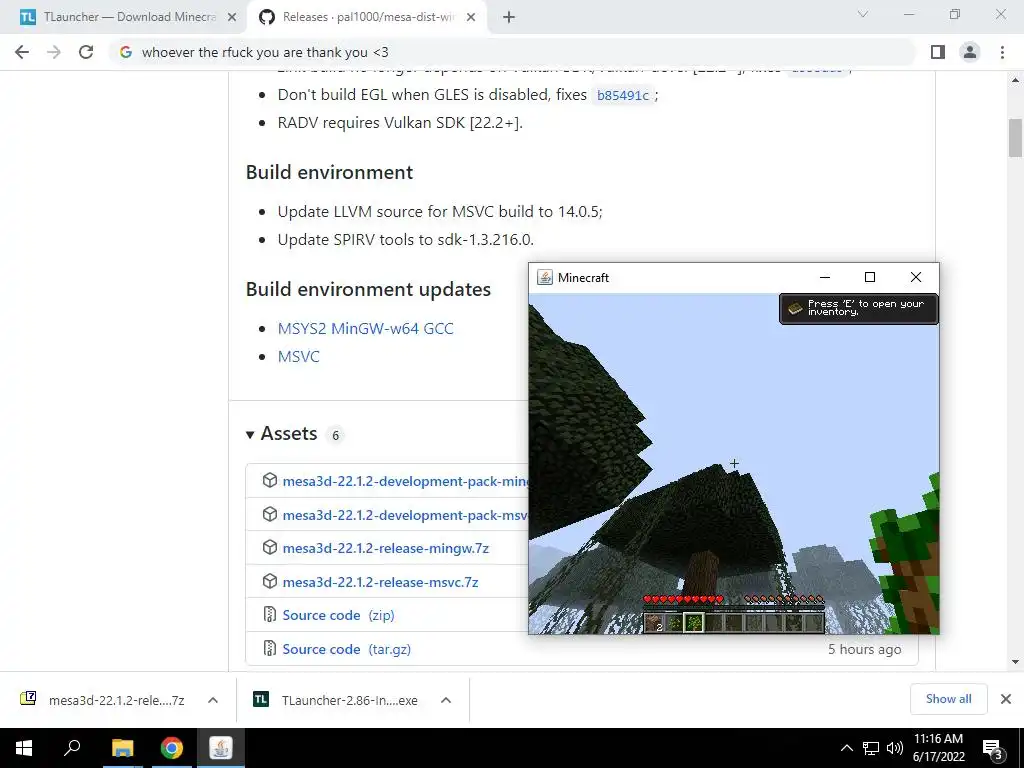This screenshot has height=768, width=1024.
Task: Show all downloads
Action: pyautogui.click(x=948, y=699)
